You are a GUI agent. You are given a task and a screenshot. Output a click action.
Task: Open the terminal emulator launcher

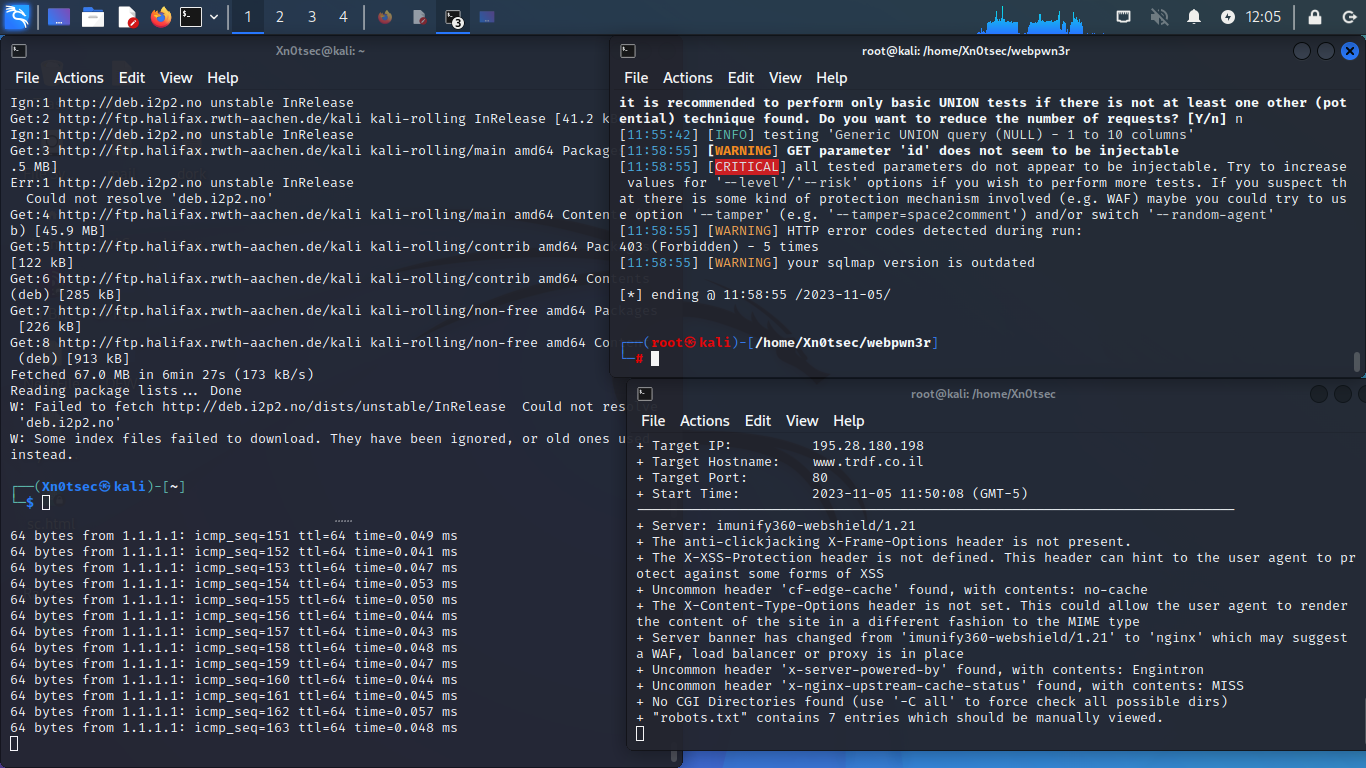191,17
